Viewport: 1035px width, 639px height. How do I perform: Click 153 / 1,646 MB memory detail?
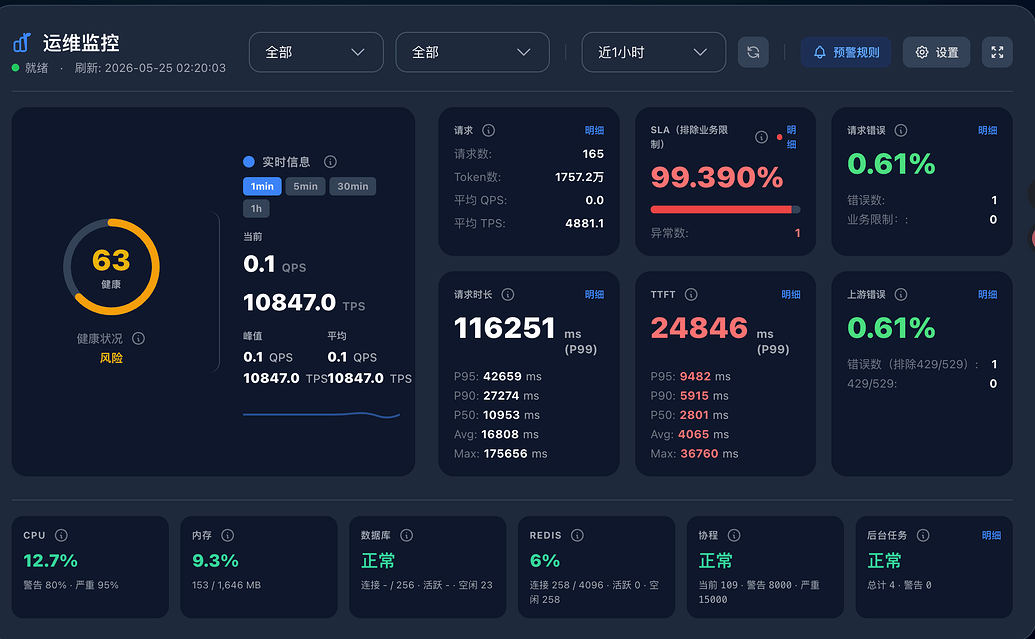point(226,585)
